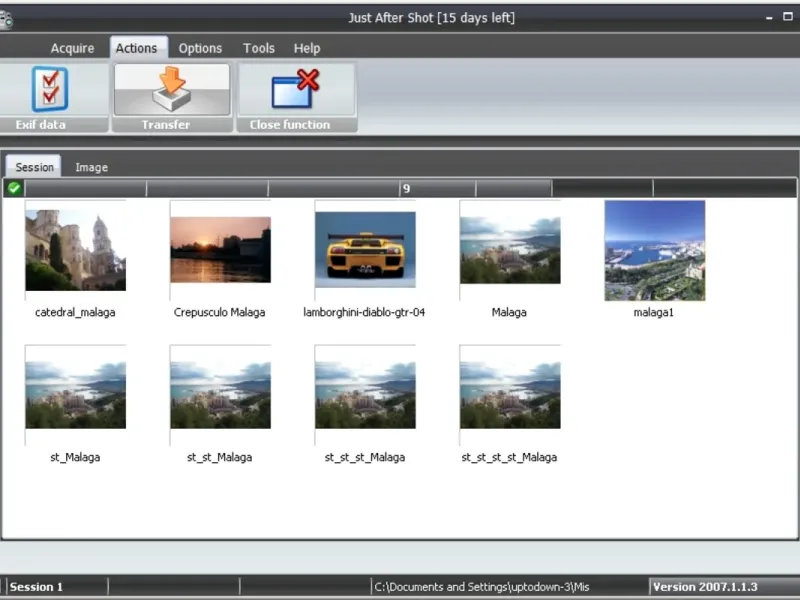The width and height of the screenshot is (800, 600).
Task: Open the Options menu
Action: (x=200, y=48)
